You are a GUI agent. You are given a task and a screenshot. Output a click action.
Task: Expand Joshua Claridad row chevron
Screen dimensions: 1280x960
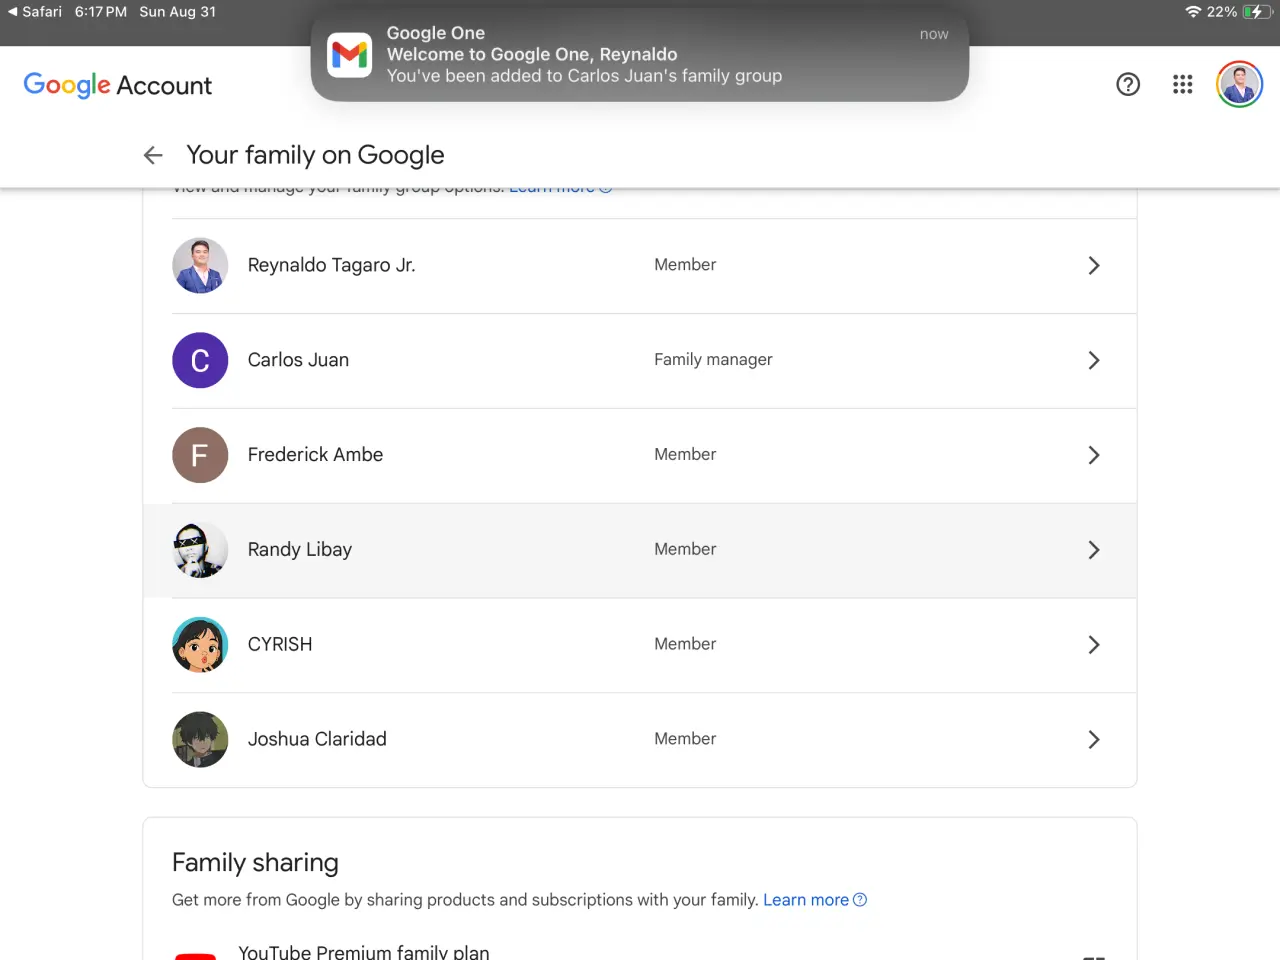[1094, 740]
